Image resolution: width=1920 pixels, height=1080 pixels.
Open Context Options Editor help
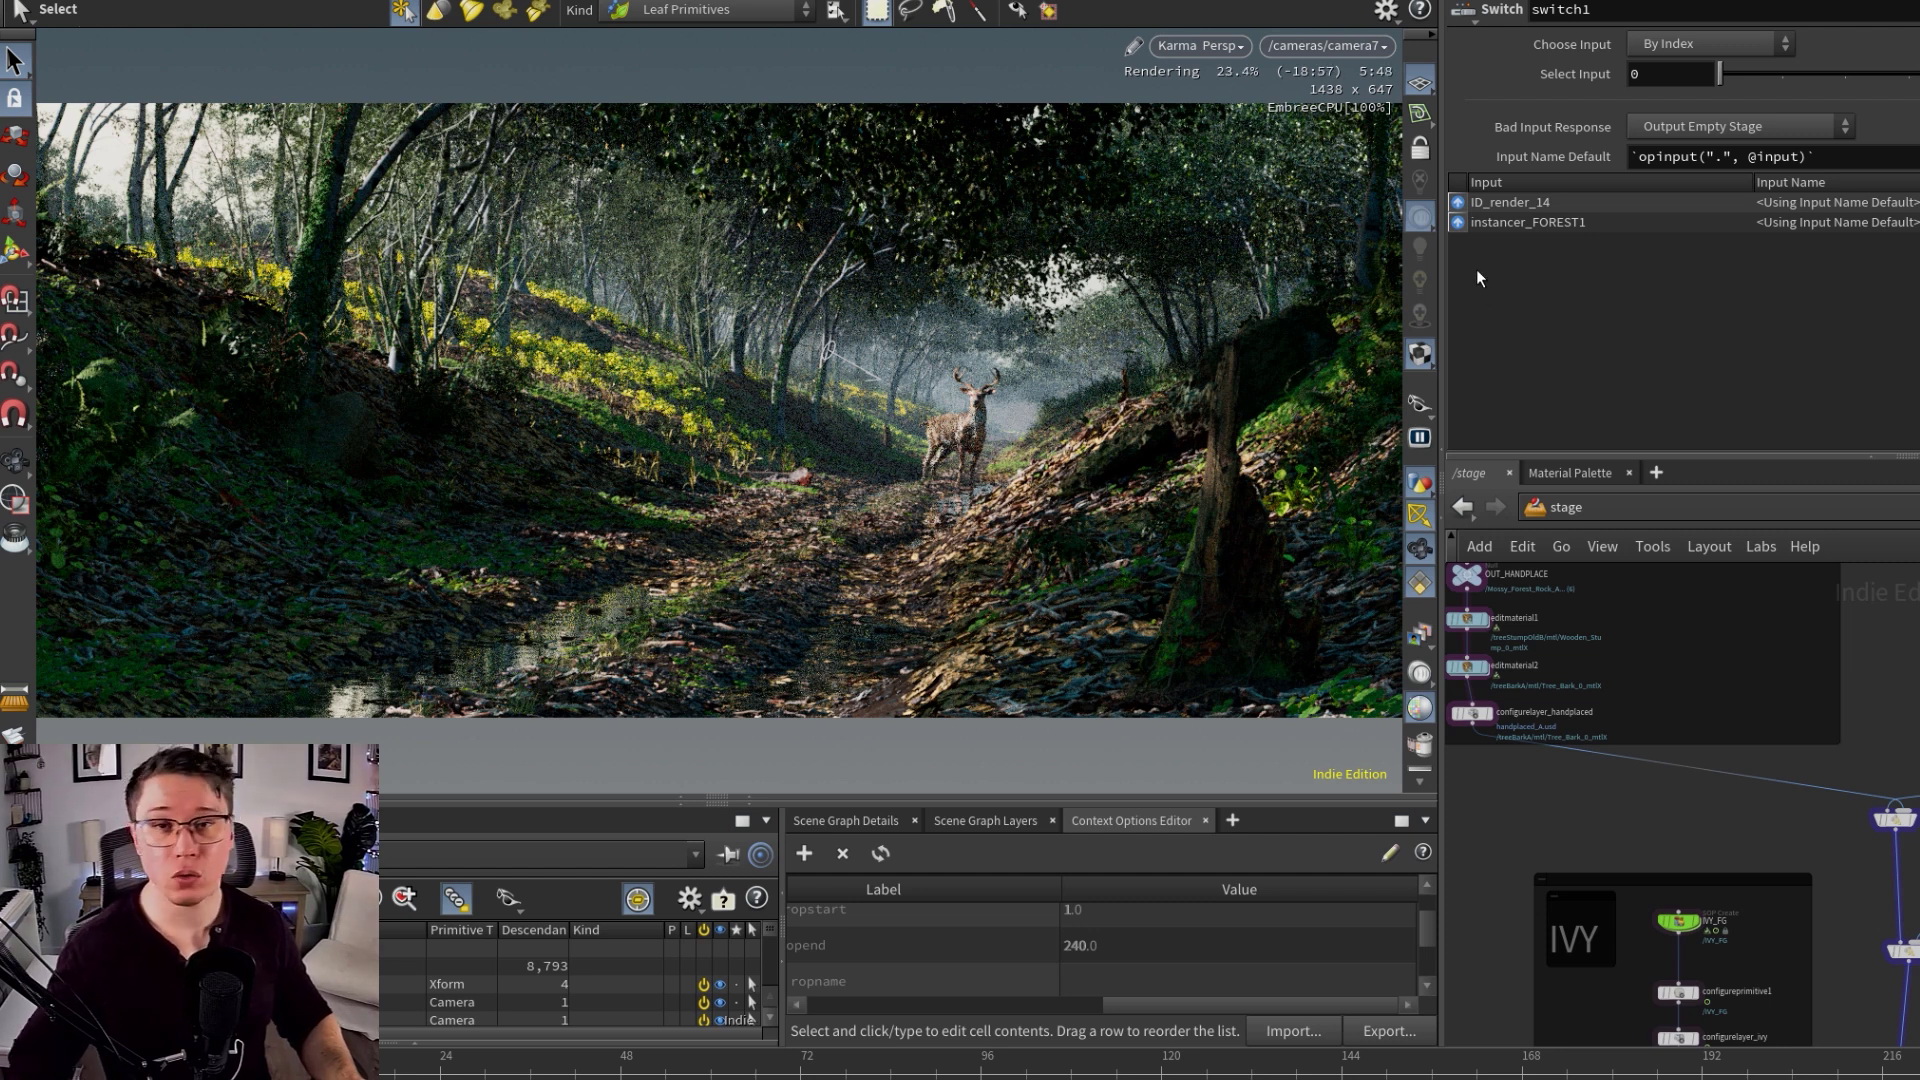[1422, 852]
